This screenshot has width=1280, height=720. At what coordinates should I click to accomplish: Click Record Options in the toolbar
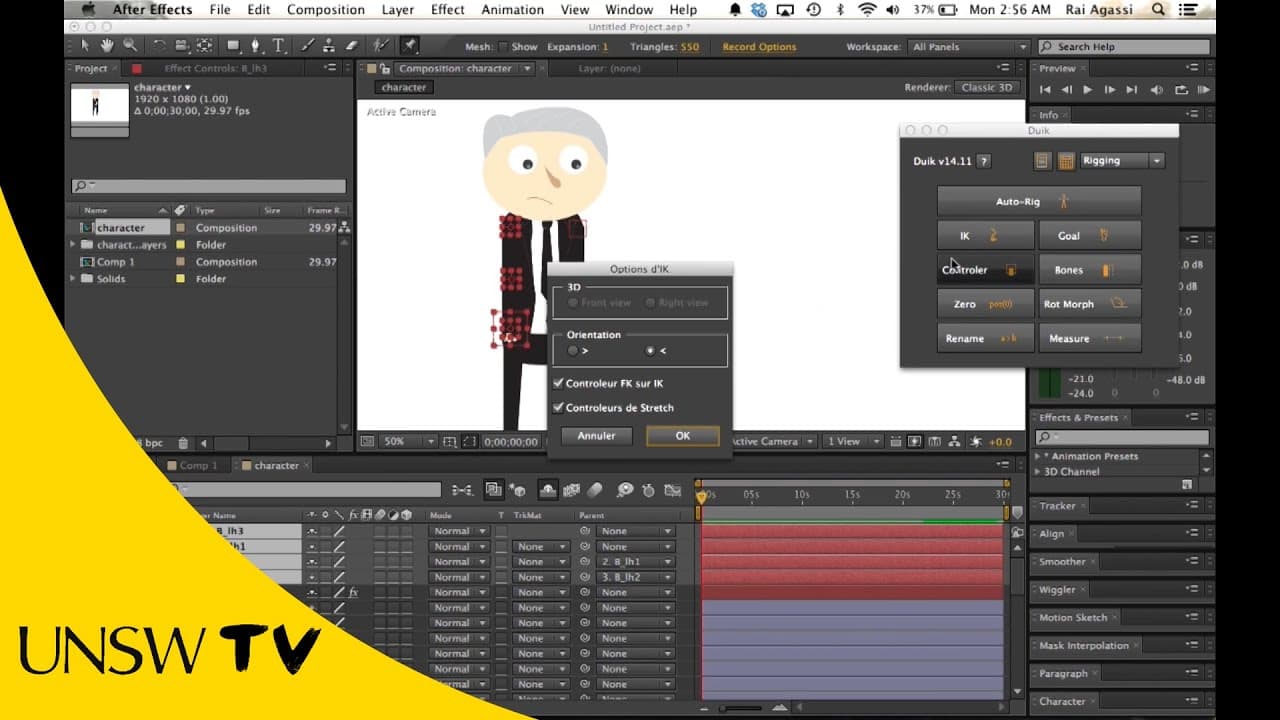click(759, 47)
